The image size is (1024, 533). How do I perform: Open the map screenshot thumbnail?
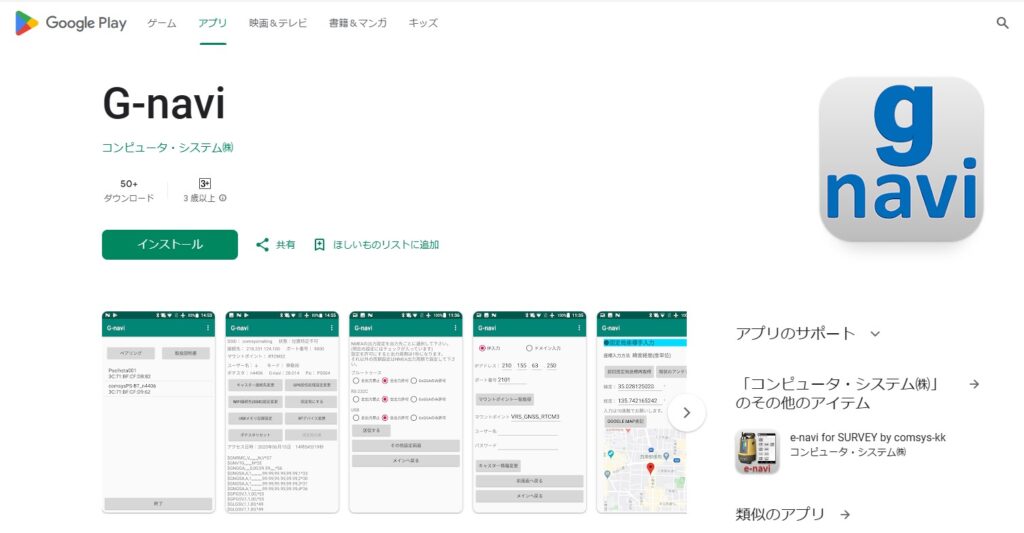click(x=642, y=412)
